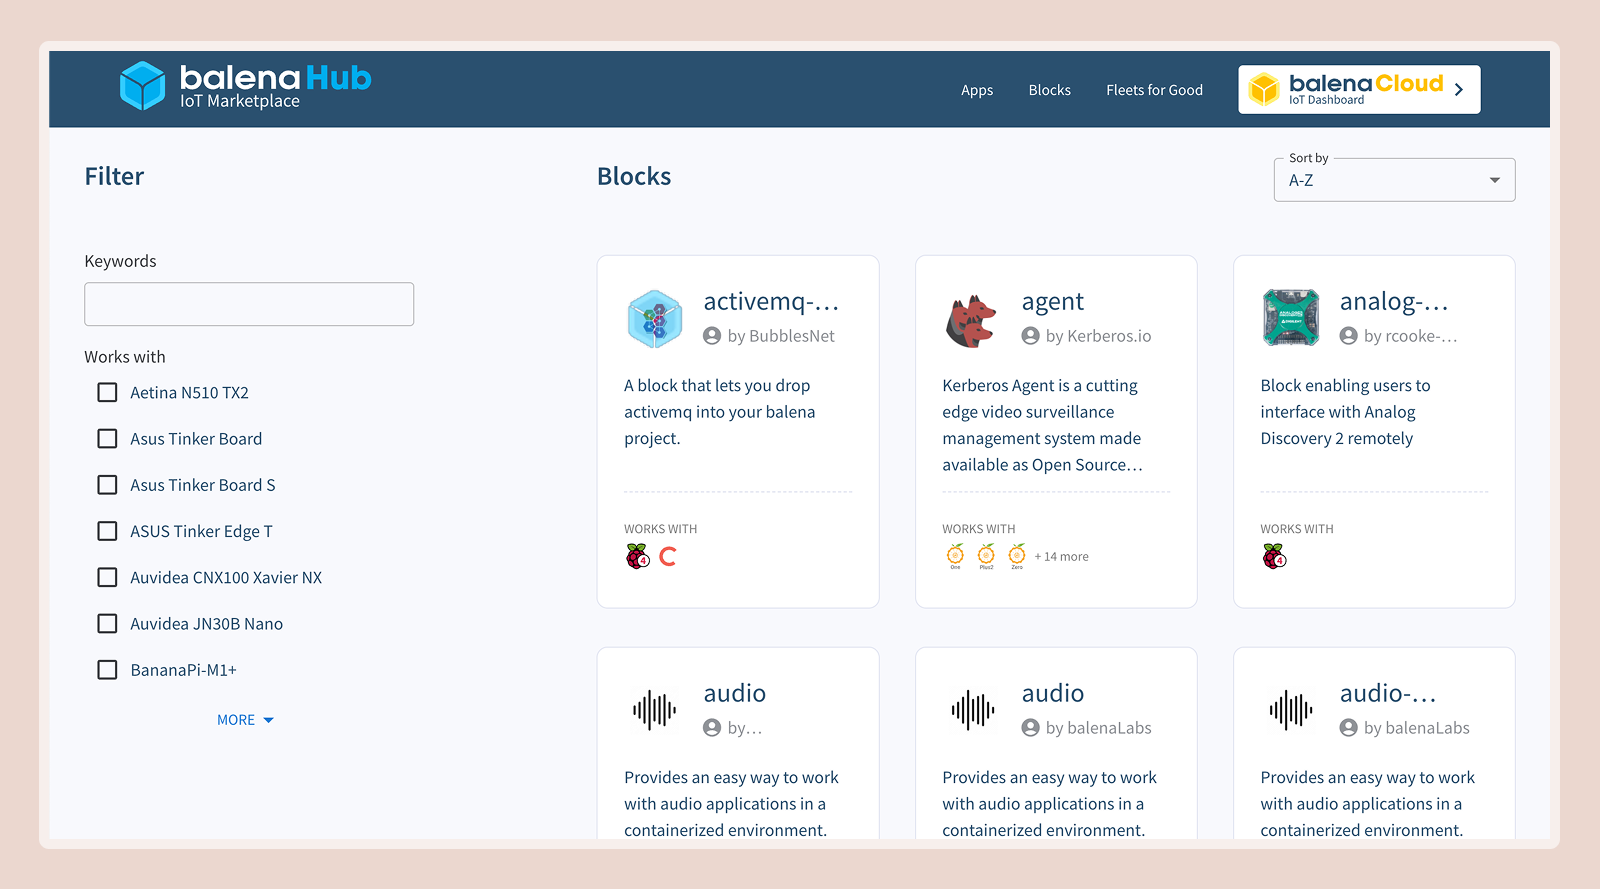Click the audio-... block waveform icon
This screenshot has width=1600, height=889.
click(x=1291, y=711)
